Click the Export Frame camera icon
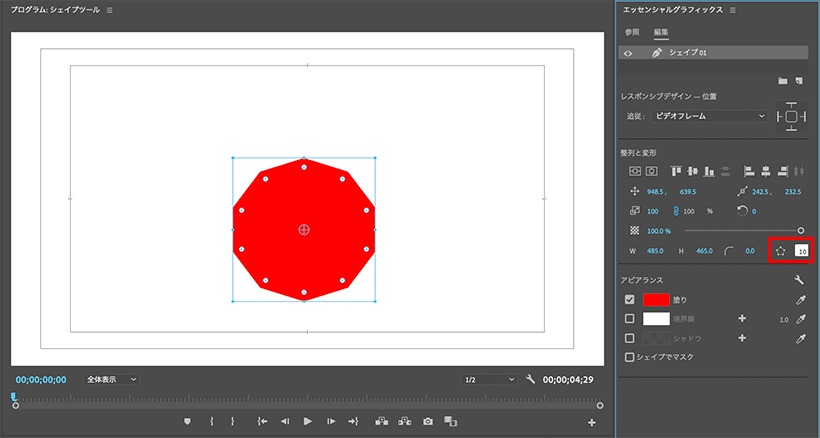 pyautogui.click(x=428, y=421)
